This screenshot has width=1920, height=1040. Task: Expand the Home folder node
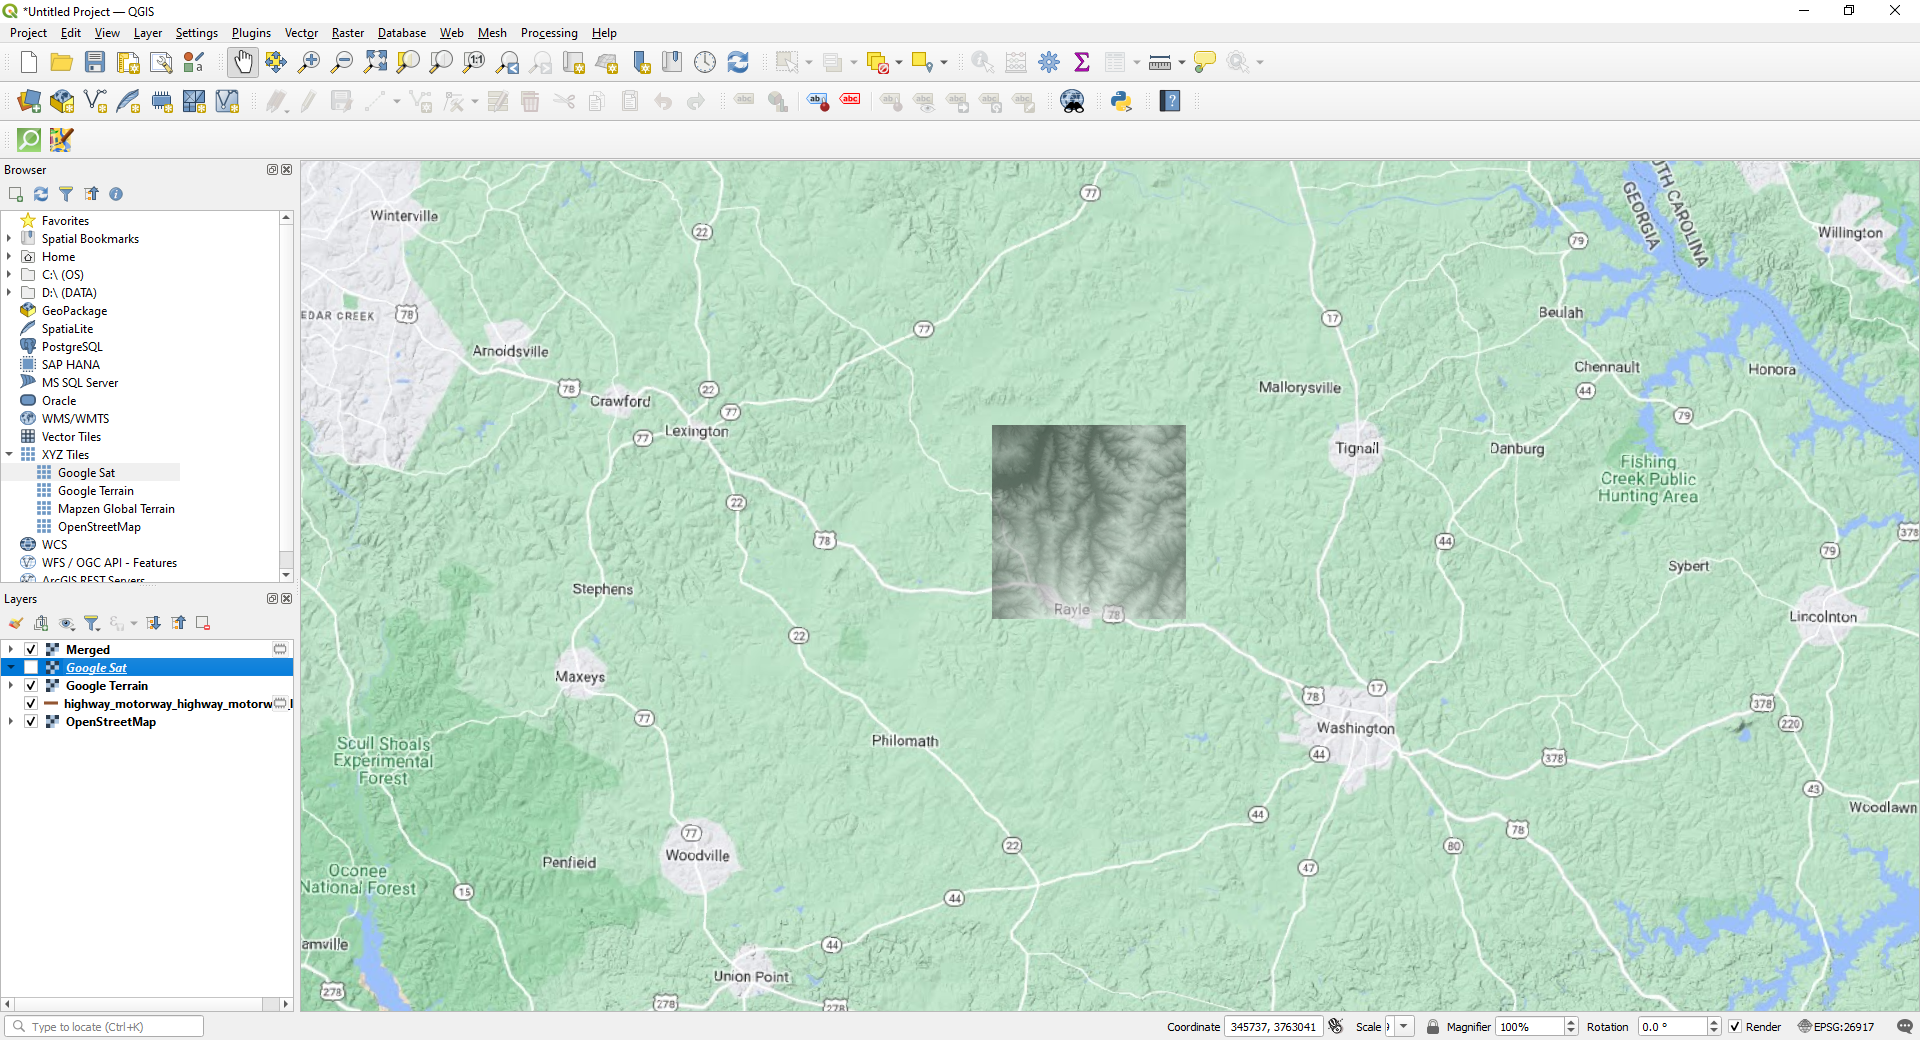click(x=9, y=257)
